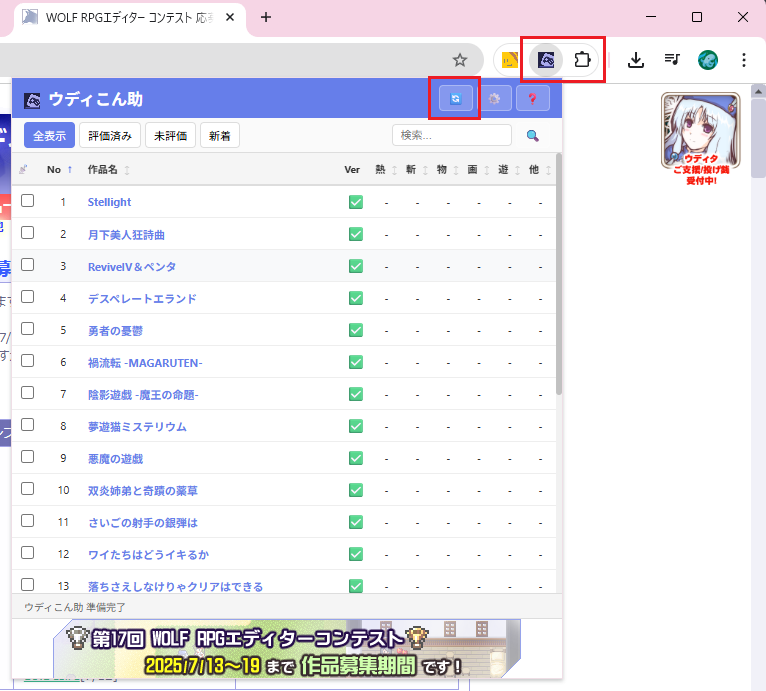Sort by the 物 rating column
The height and width of the screenshot is (691, 766).
pyautogui.click(x=447, y=170)
